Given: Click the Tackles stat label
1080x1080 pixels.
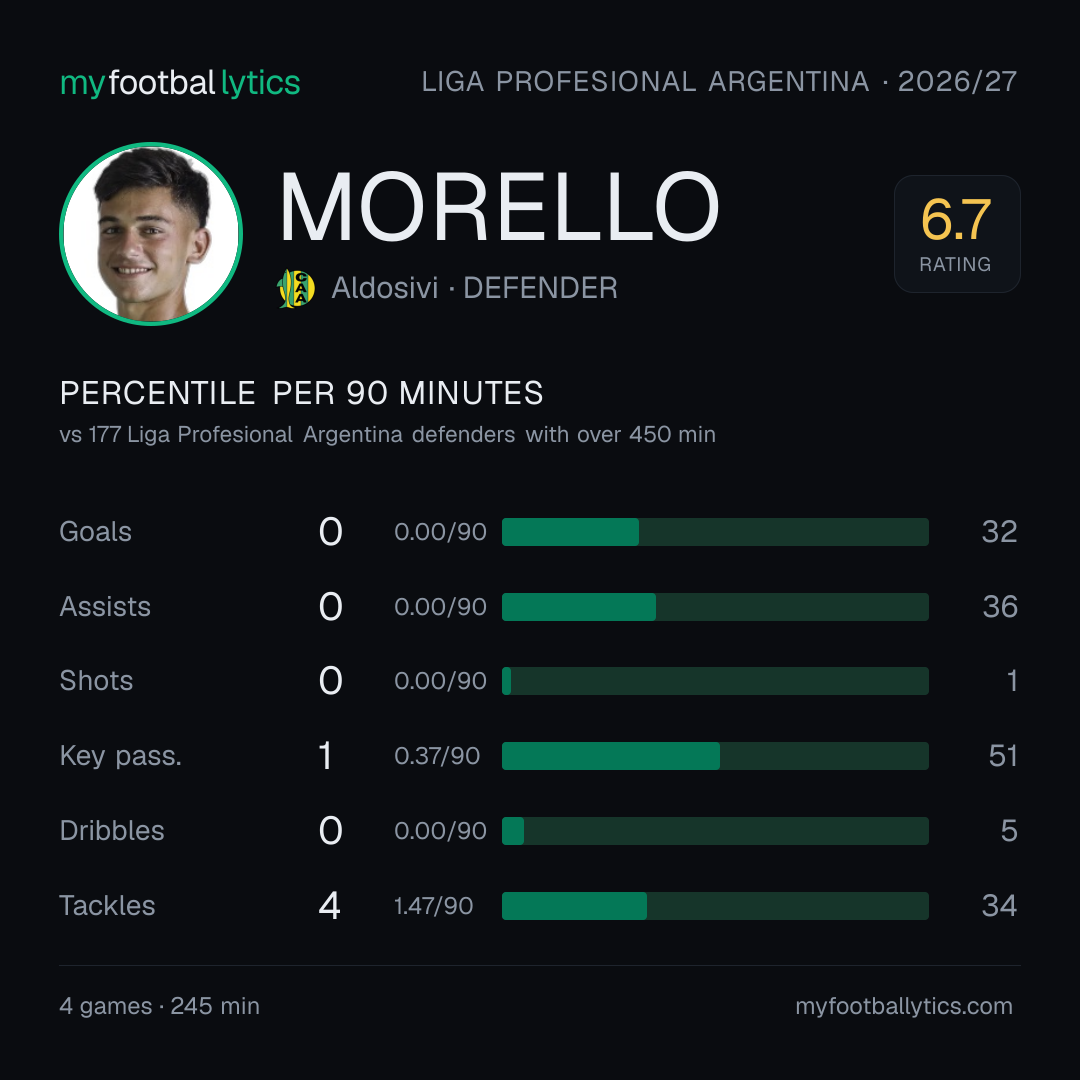Looking at the screenshot, I should pos(107,906).
